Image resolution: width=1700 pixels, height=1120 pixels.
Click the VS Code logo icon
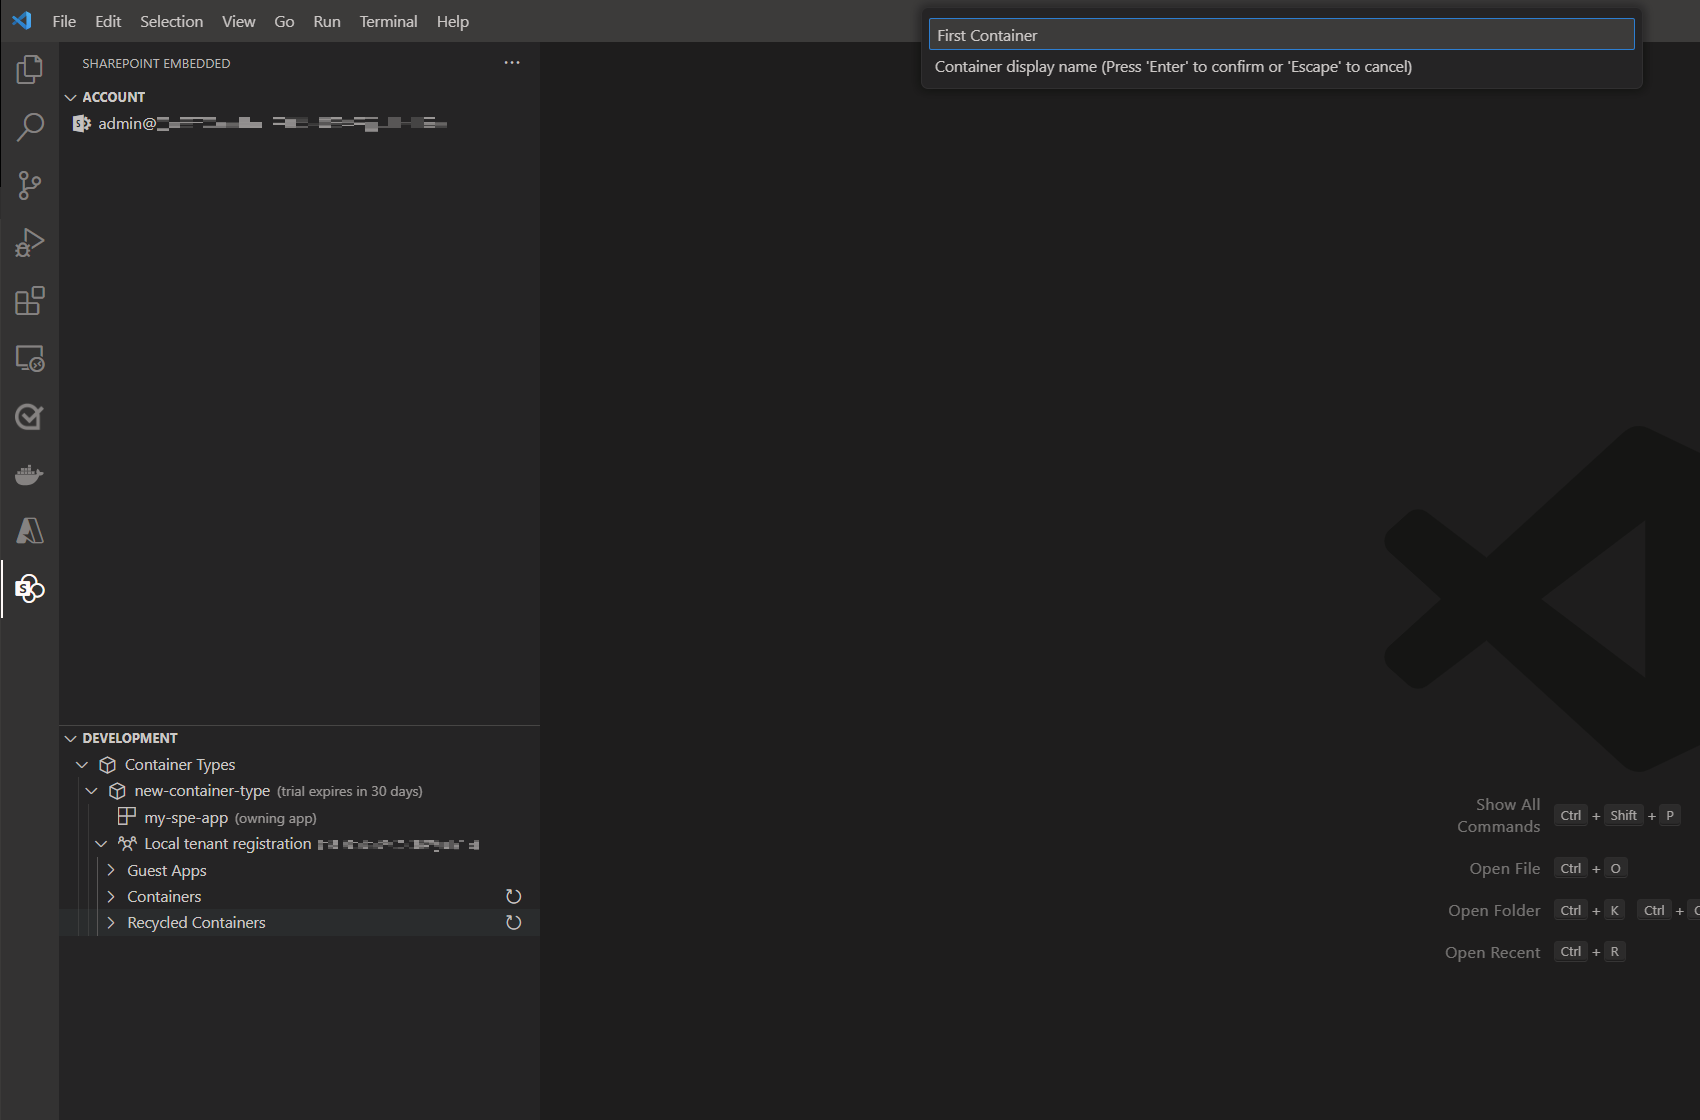(x=22, y=21)
